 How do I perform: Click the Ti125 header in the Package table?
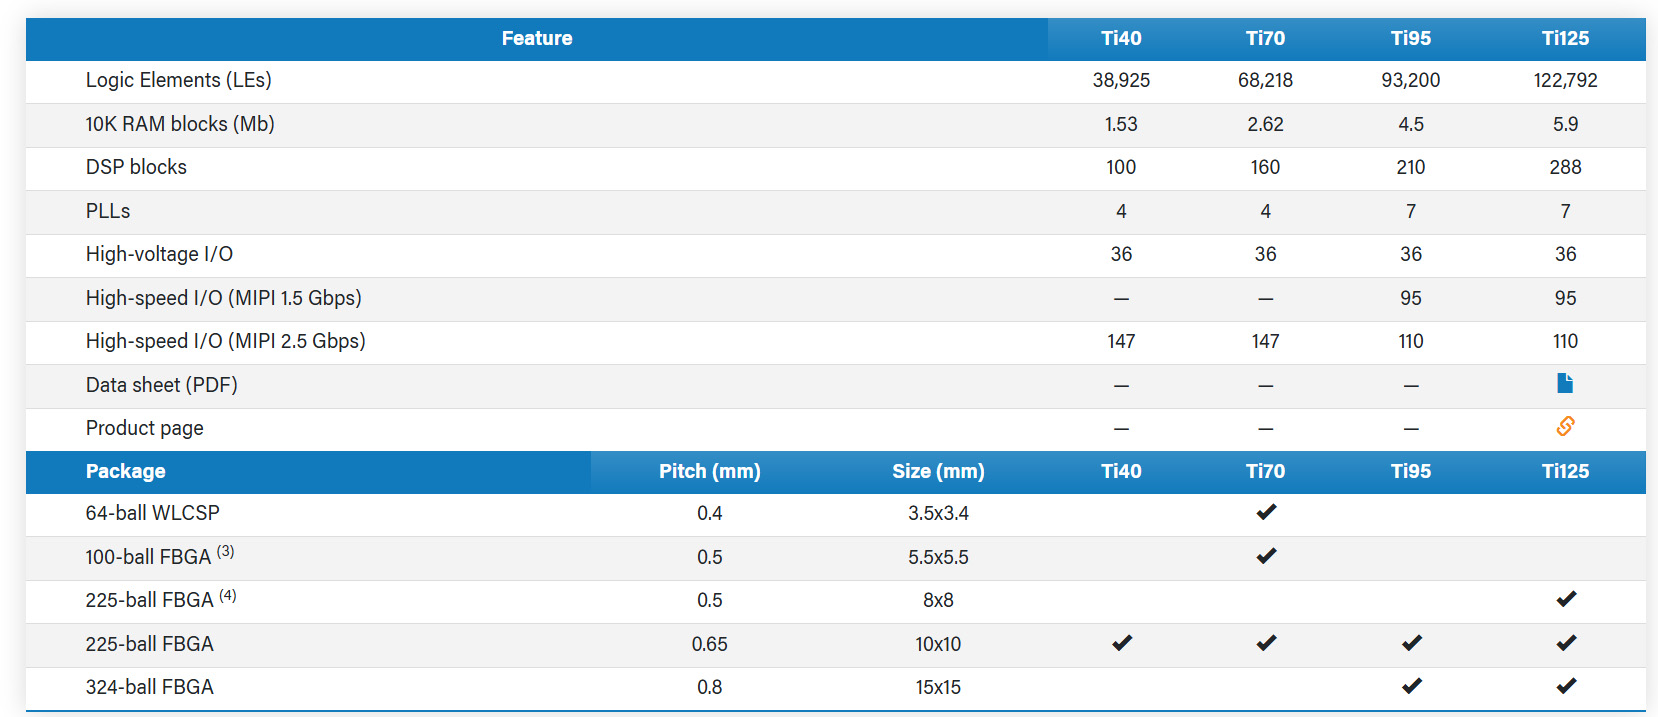[1565, 472]
